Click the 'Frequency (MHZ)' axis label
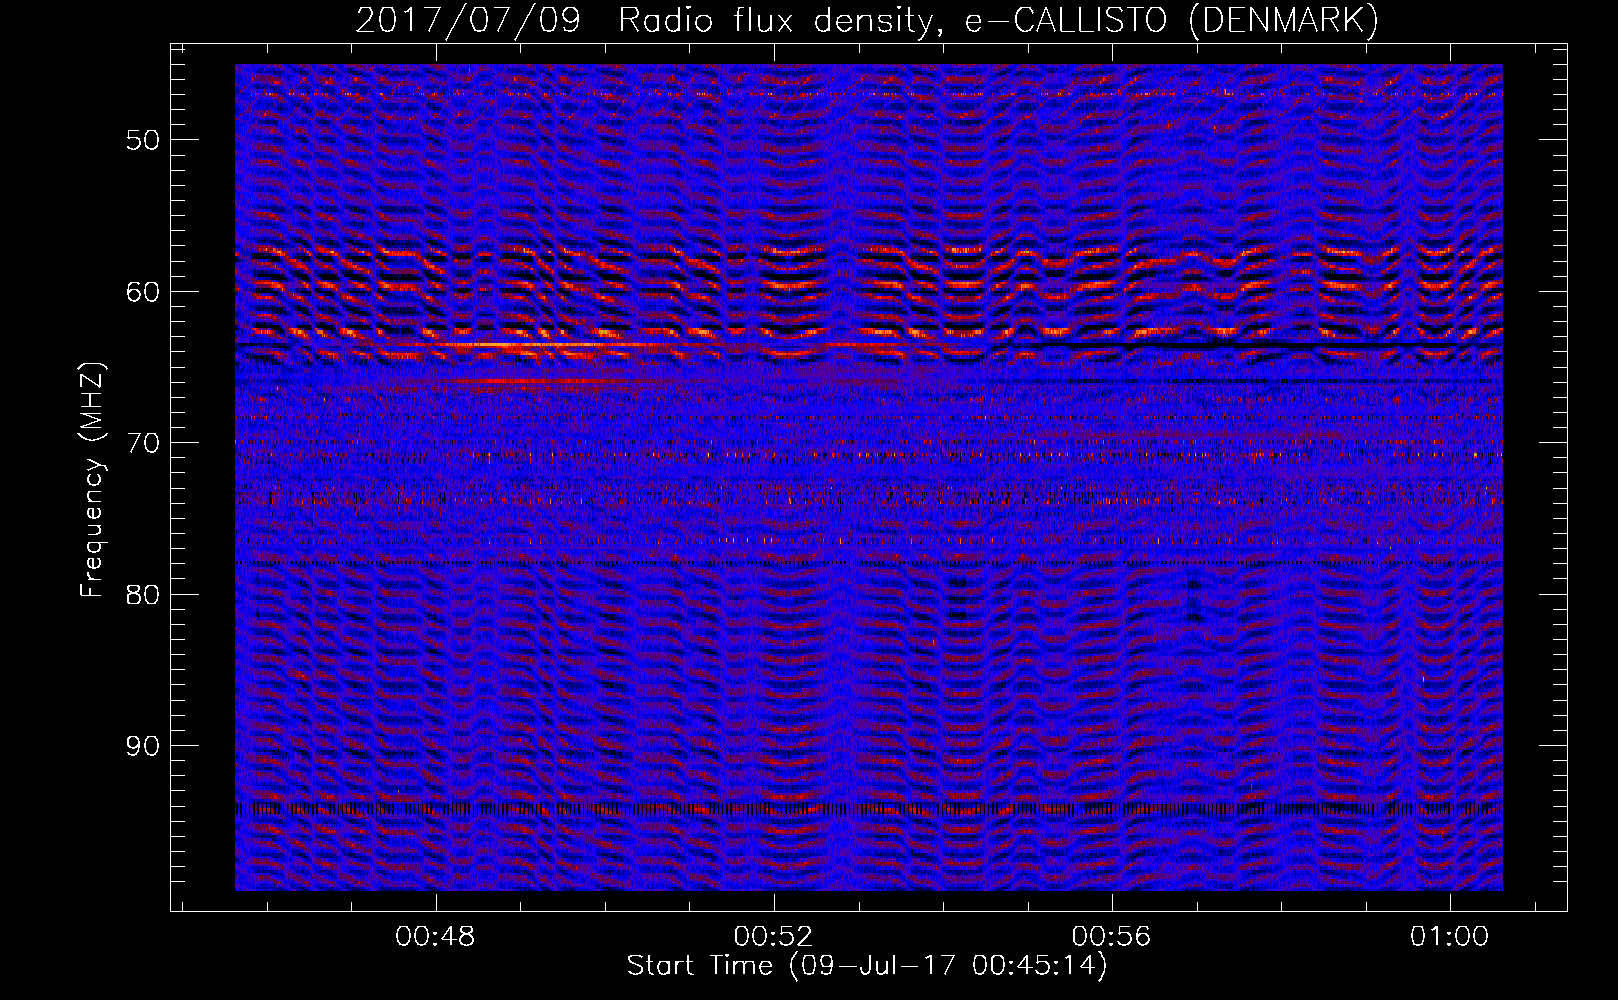Viewport: 1618px width, 1000px height. tap(91, 480)
